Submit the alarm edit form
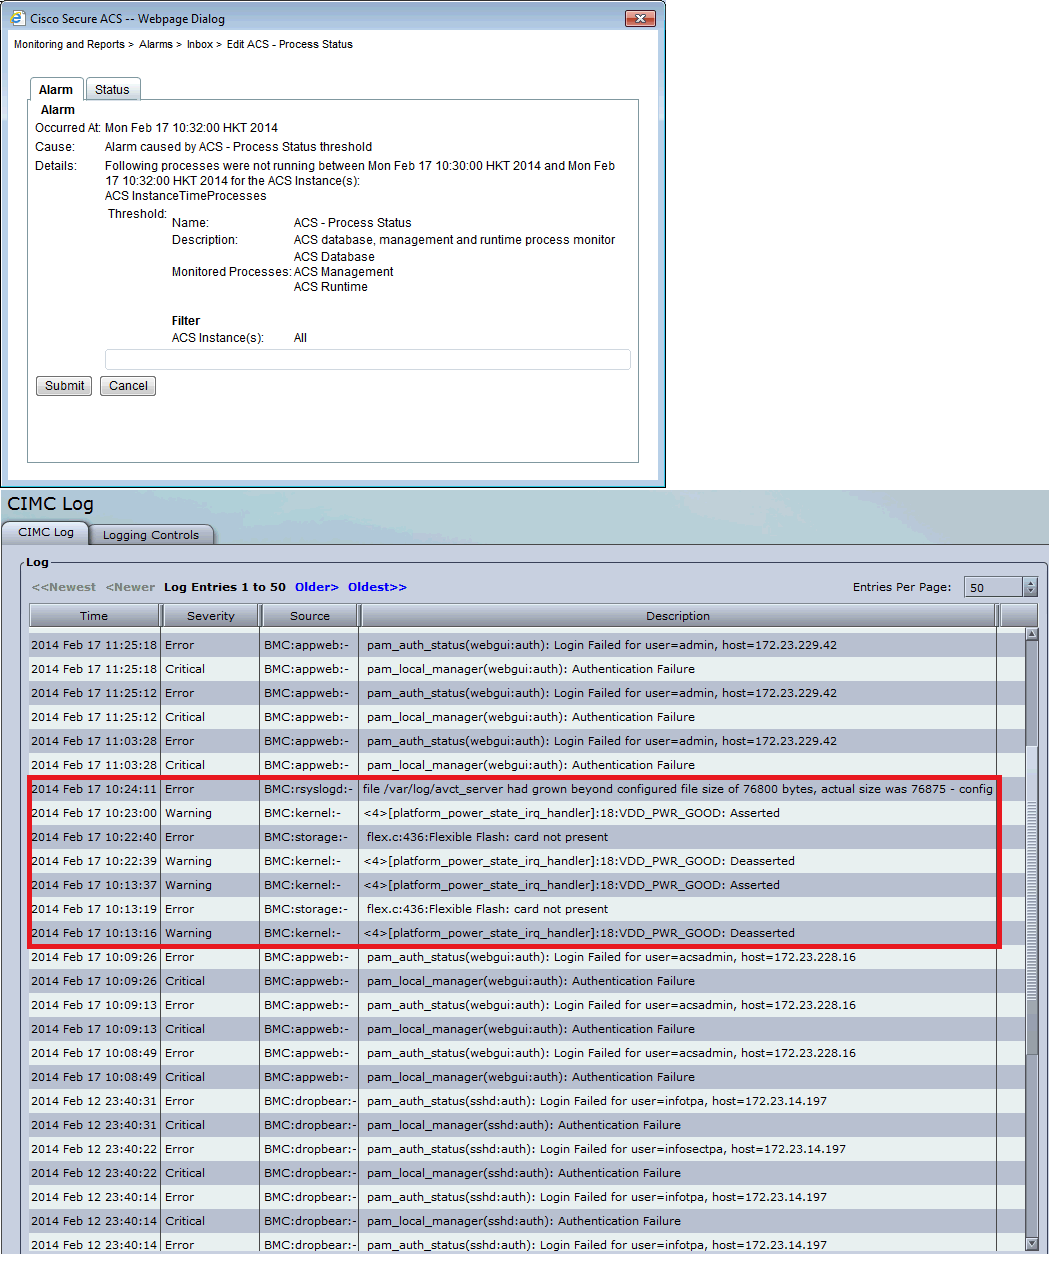 (x=64, y=386)
